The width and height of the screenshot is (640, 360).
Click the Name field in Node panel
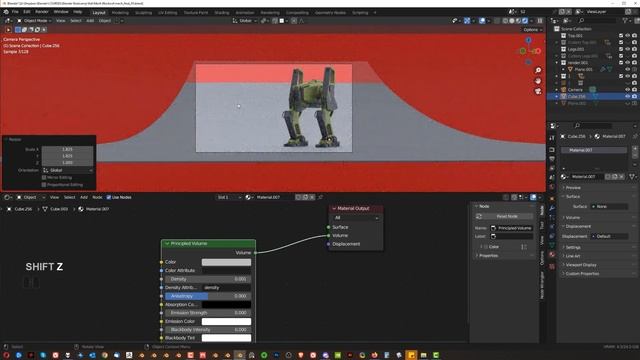511,228
